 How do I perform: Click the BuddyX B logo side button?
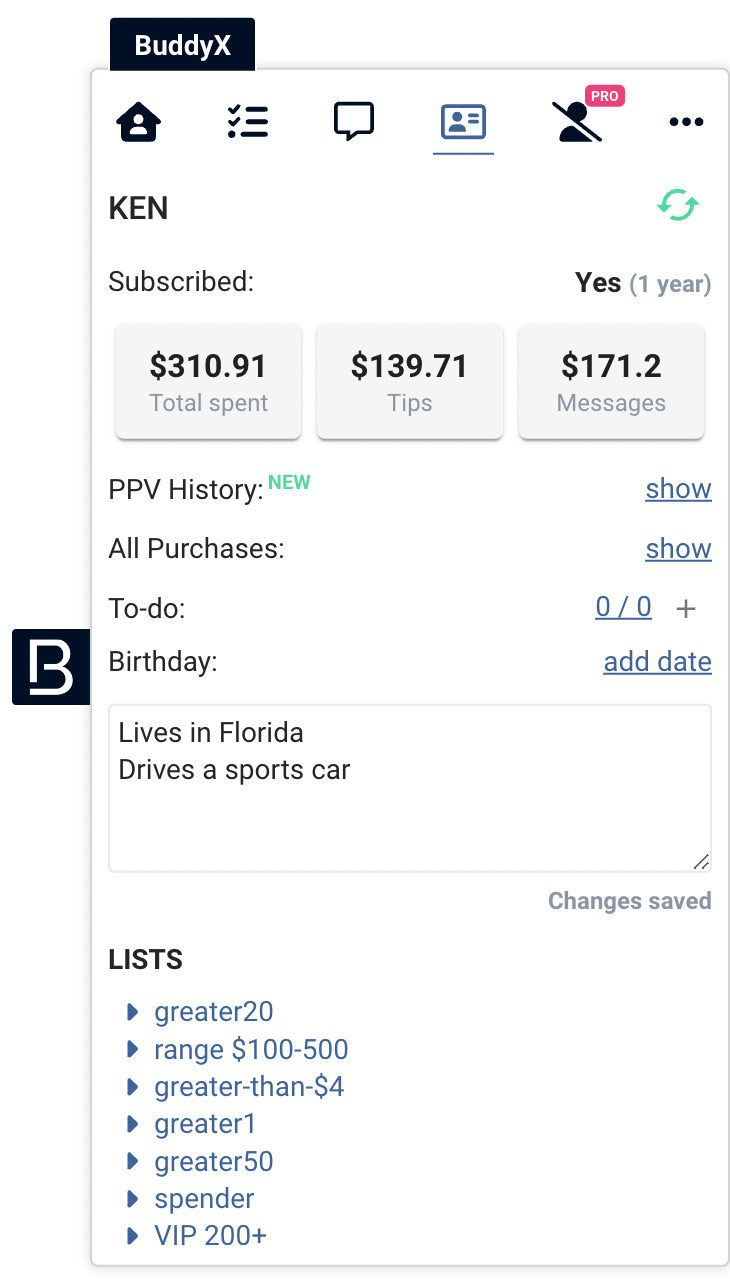[51, 667]
